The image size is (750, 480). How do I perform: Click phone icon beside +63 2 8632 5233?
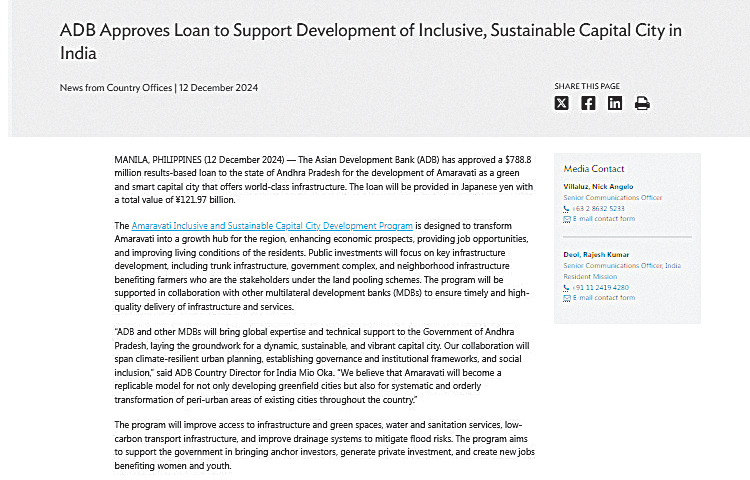pos(566,209)
